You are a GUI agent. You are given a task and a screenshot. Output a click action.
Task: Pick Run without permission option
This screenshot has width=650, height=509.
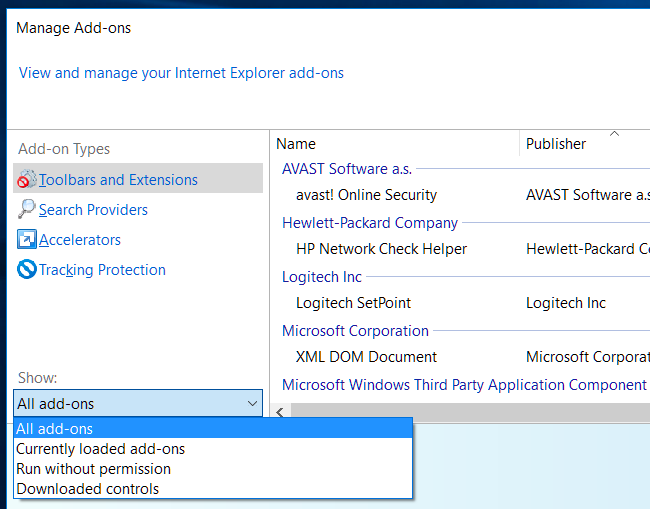click(x=93, y=469)
